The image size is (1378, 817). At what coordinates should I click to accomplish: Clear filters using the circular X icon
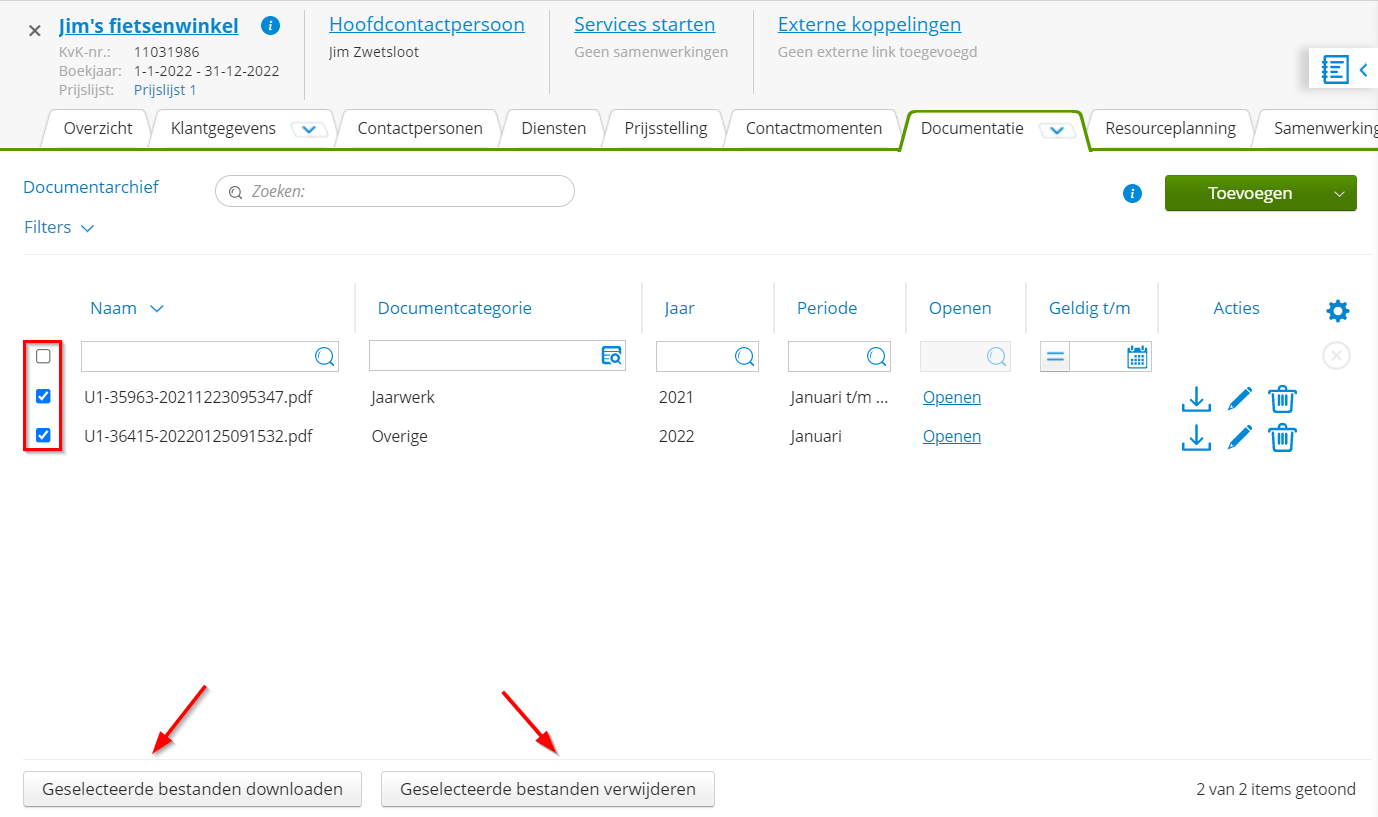pos(1336,355)
